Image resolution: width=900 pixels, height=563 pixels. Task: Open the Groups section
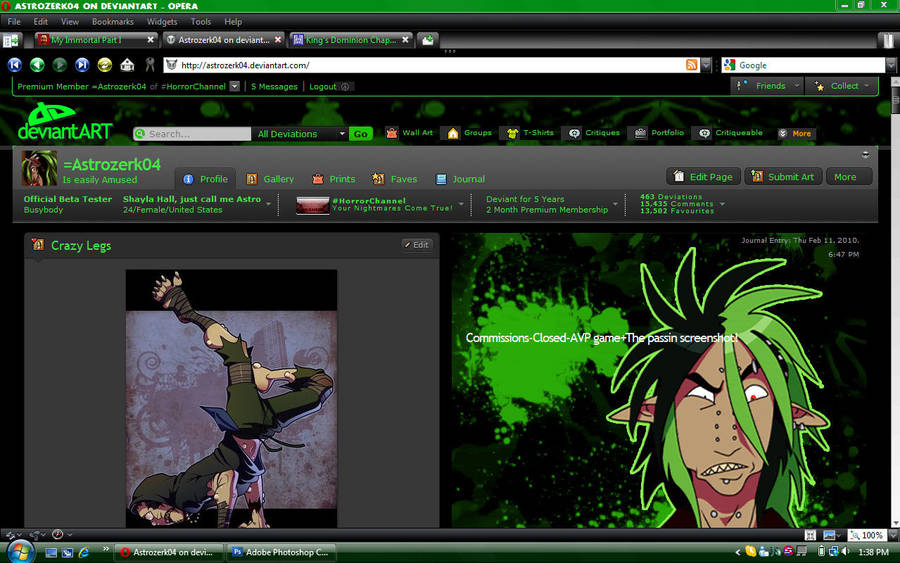pyautogui.click(x=470, y=133)
